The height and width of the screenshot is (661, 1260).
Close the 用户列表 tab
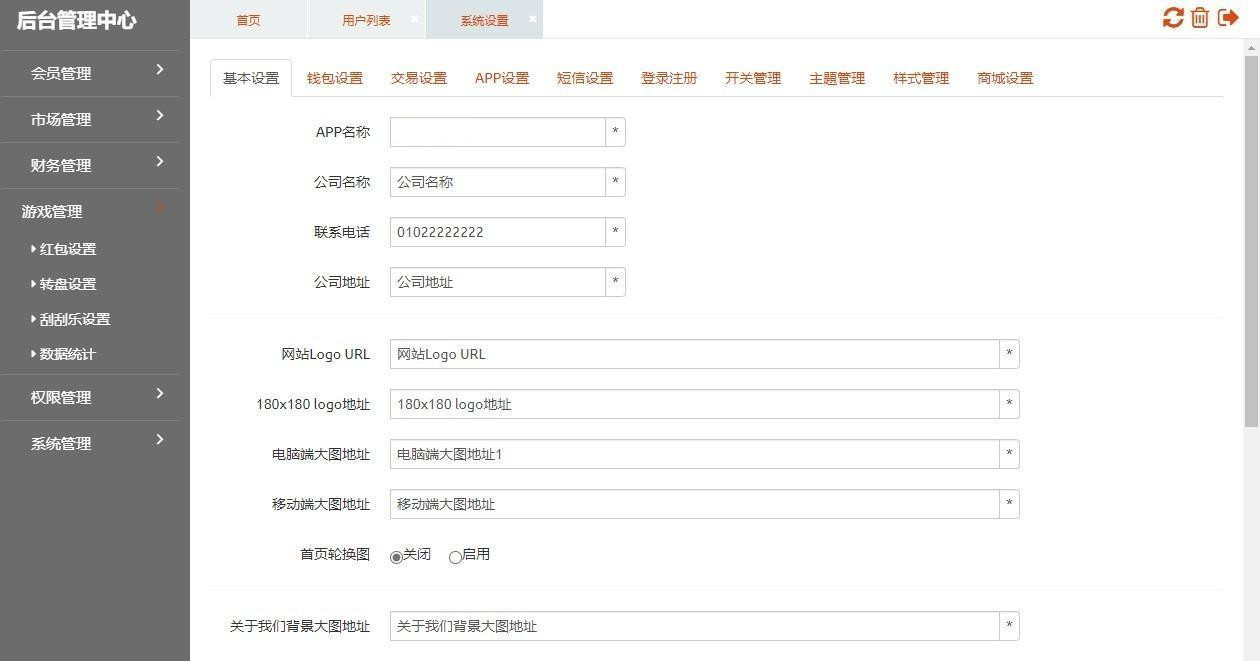point(415,19)
